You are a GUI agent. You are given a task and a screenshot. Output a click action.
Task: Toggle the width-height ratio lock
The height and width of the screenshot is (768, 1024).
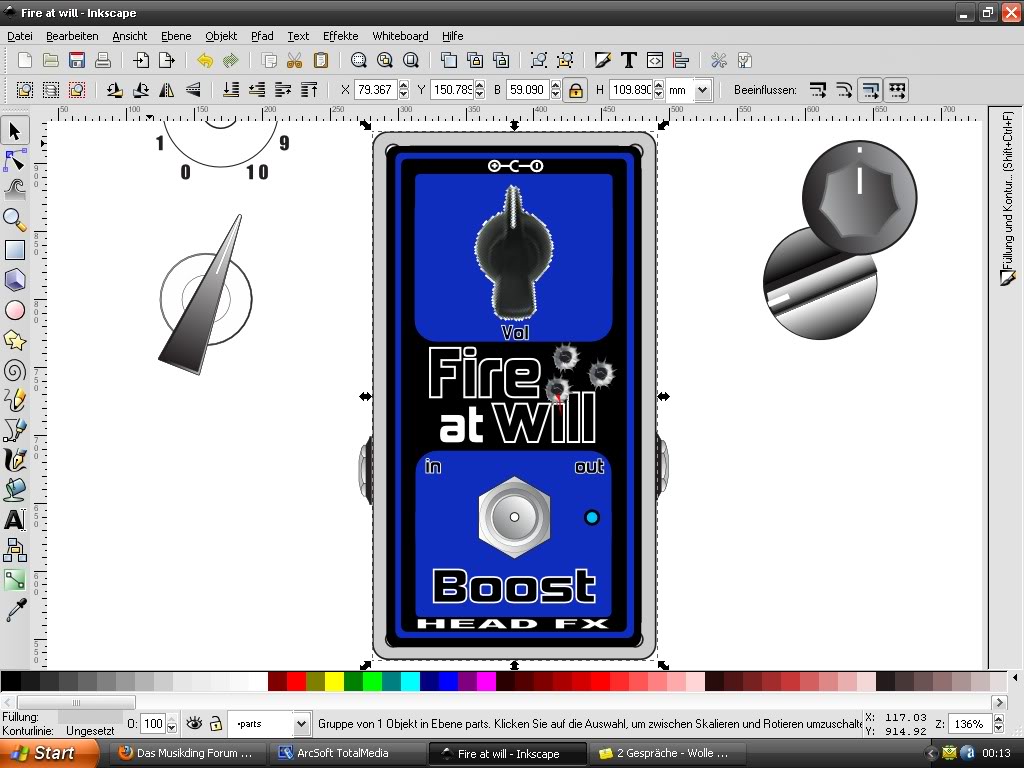(x=575, y=90)
